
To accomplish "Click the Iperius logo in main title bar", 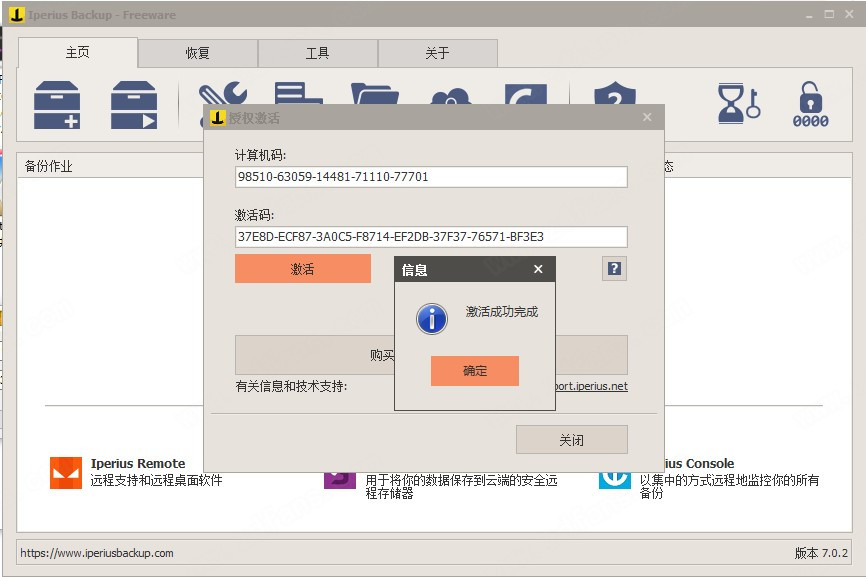I will click(17, 14).
